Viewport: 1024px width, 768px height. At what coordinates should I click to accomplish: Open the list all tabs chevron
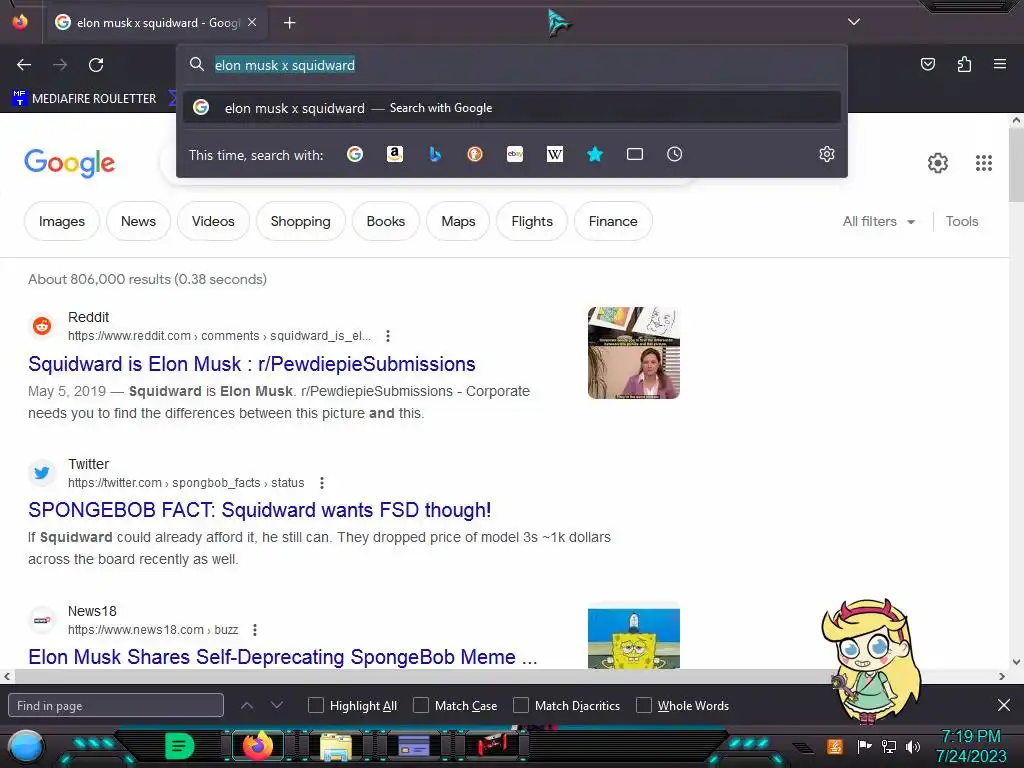(x=854, y=22)
